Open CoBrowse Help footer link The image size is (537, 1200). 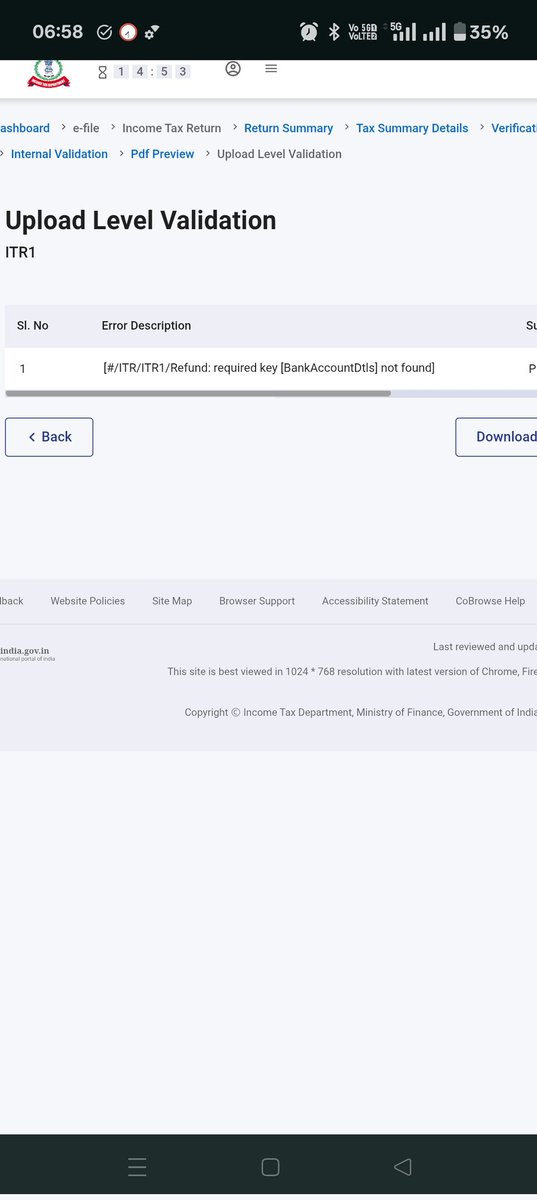pyautogui.click(x=490, y=601)
